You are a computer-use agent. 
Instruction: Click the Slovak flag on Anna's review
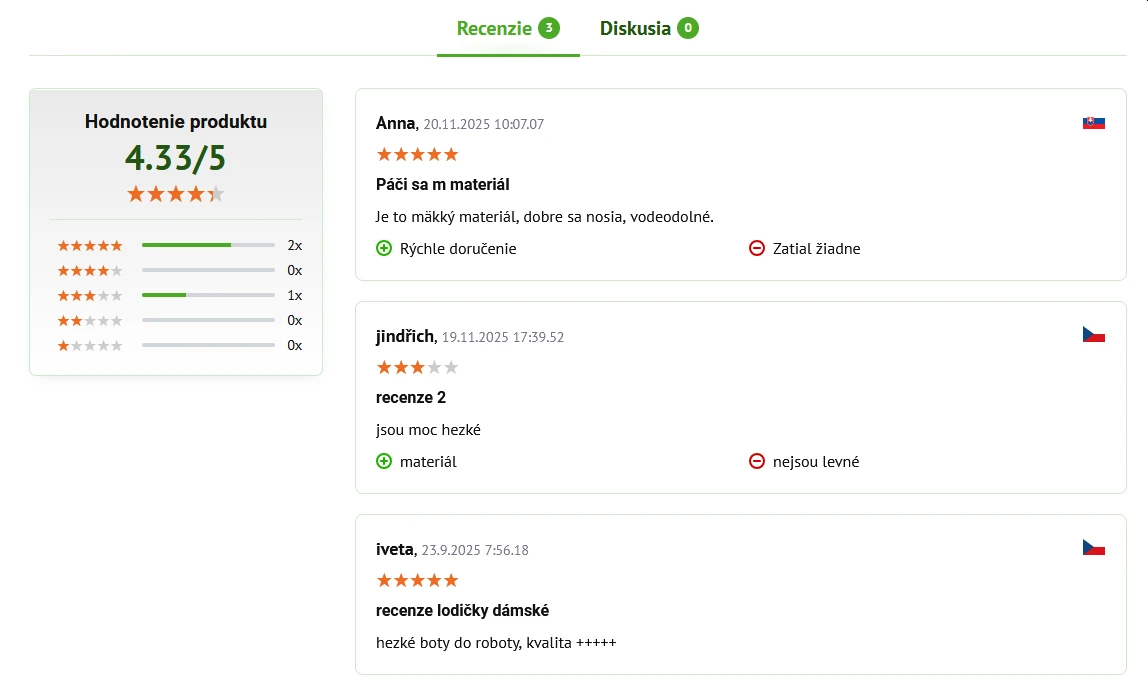1094,121
